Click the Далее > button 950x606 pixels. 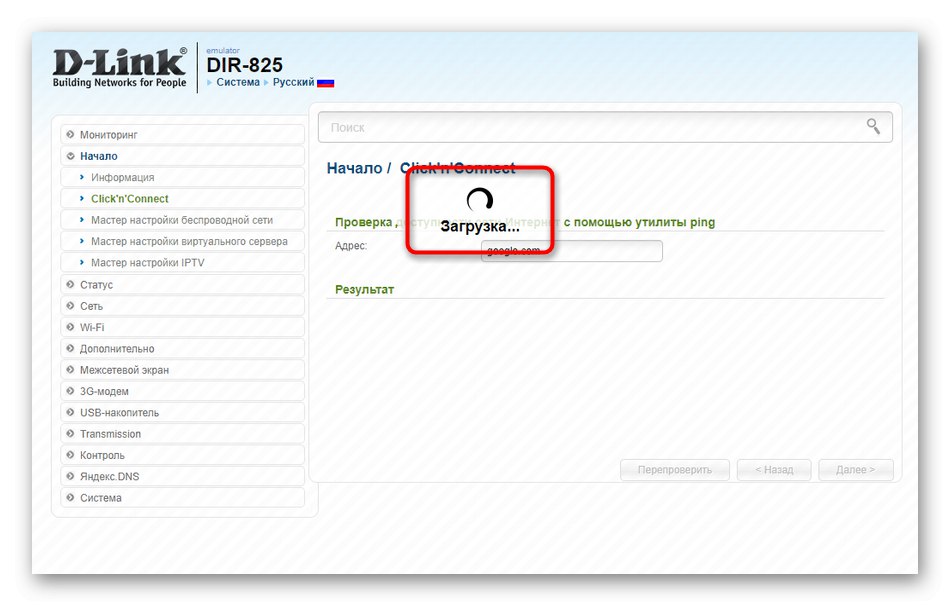(x=855, y=470)
